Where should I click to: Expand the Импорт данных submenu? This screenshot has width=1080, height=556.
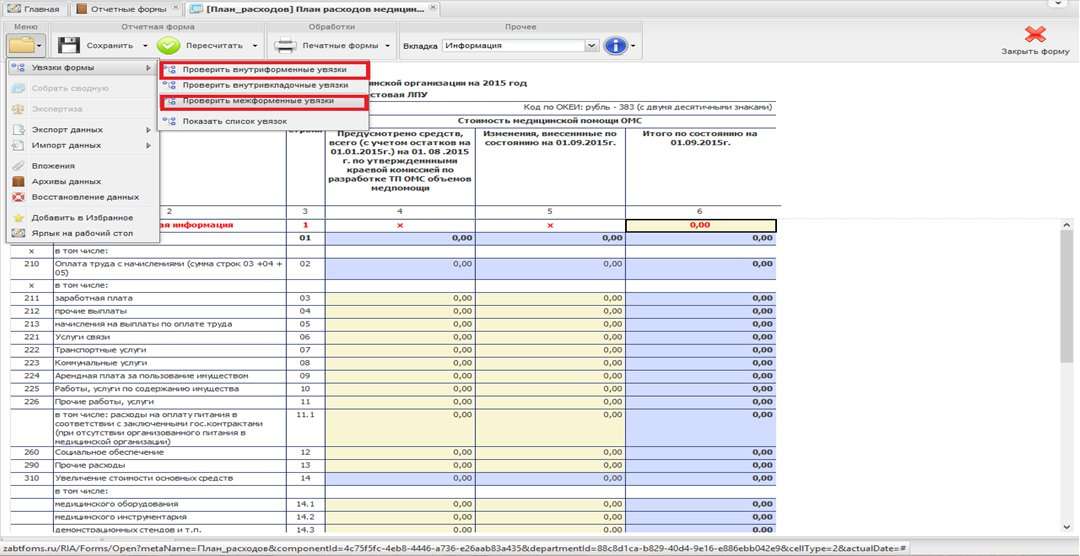[x=83, y=145]
